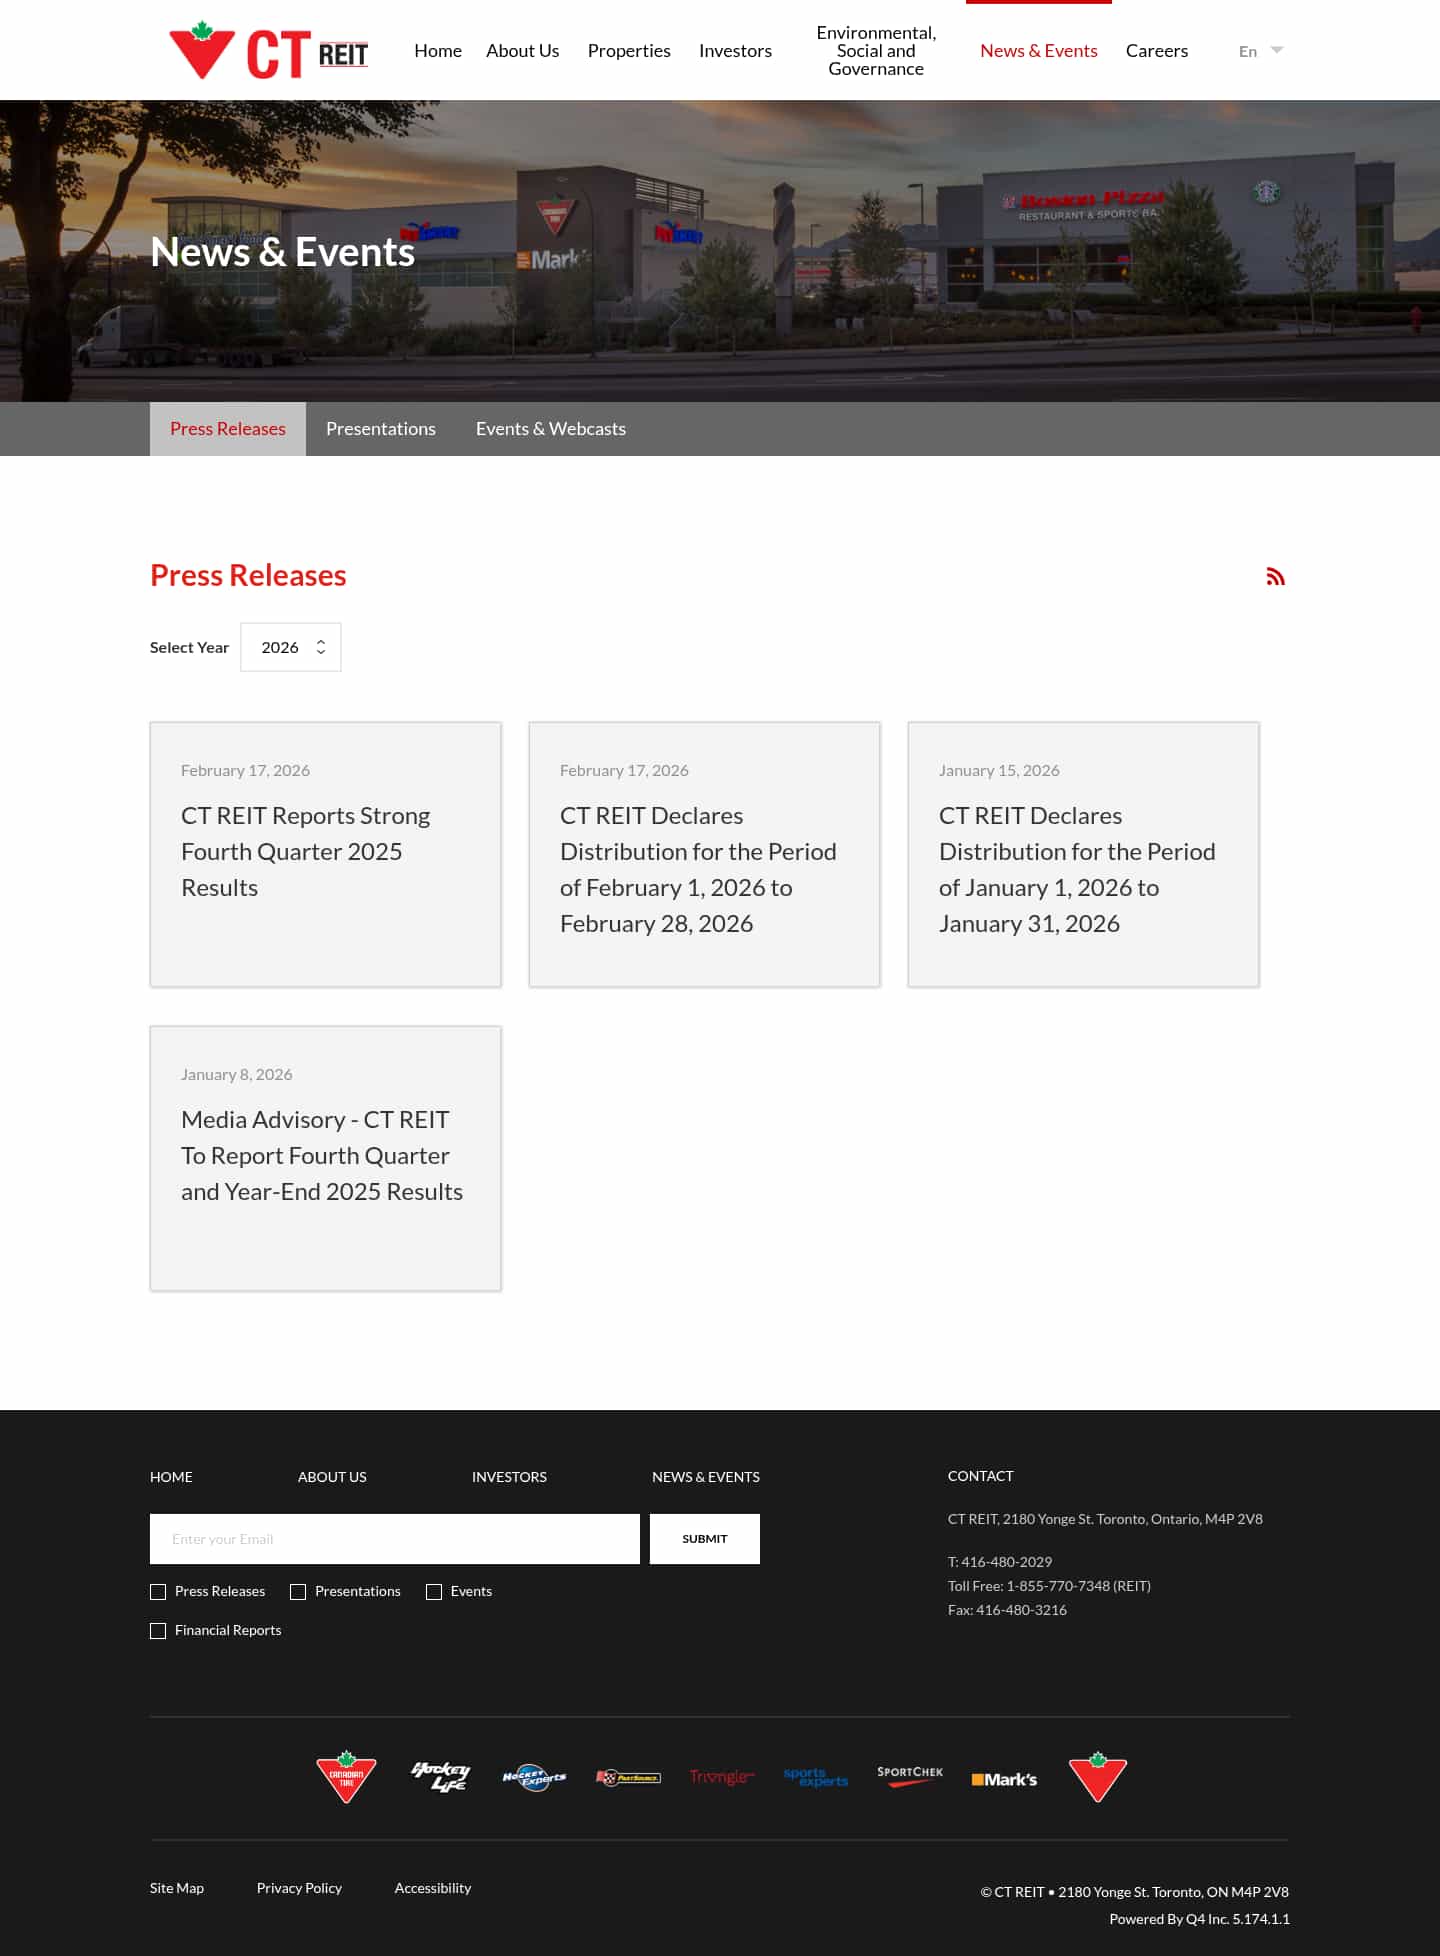Check the Financial Reports checkbox
Image resolution: width=1440 pixels, height=1956 pixels.
click(x=158, y=1631)
